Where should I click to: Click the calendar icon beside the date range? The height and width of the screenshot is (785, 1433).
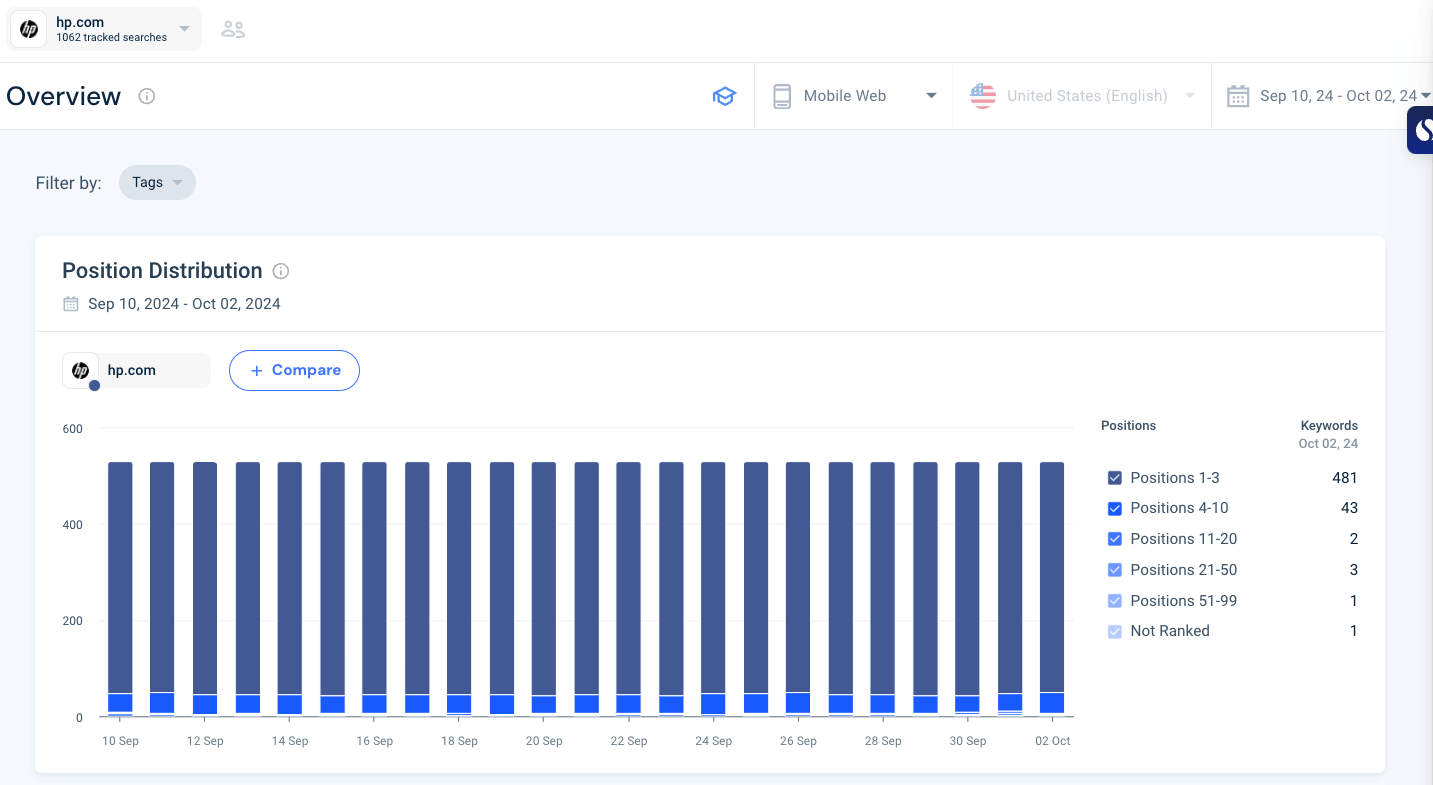tap(70, 303)
